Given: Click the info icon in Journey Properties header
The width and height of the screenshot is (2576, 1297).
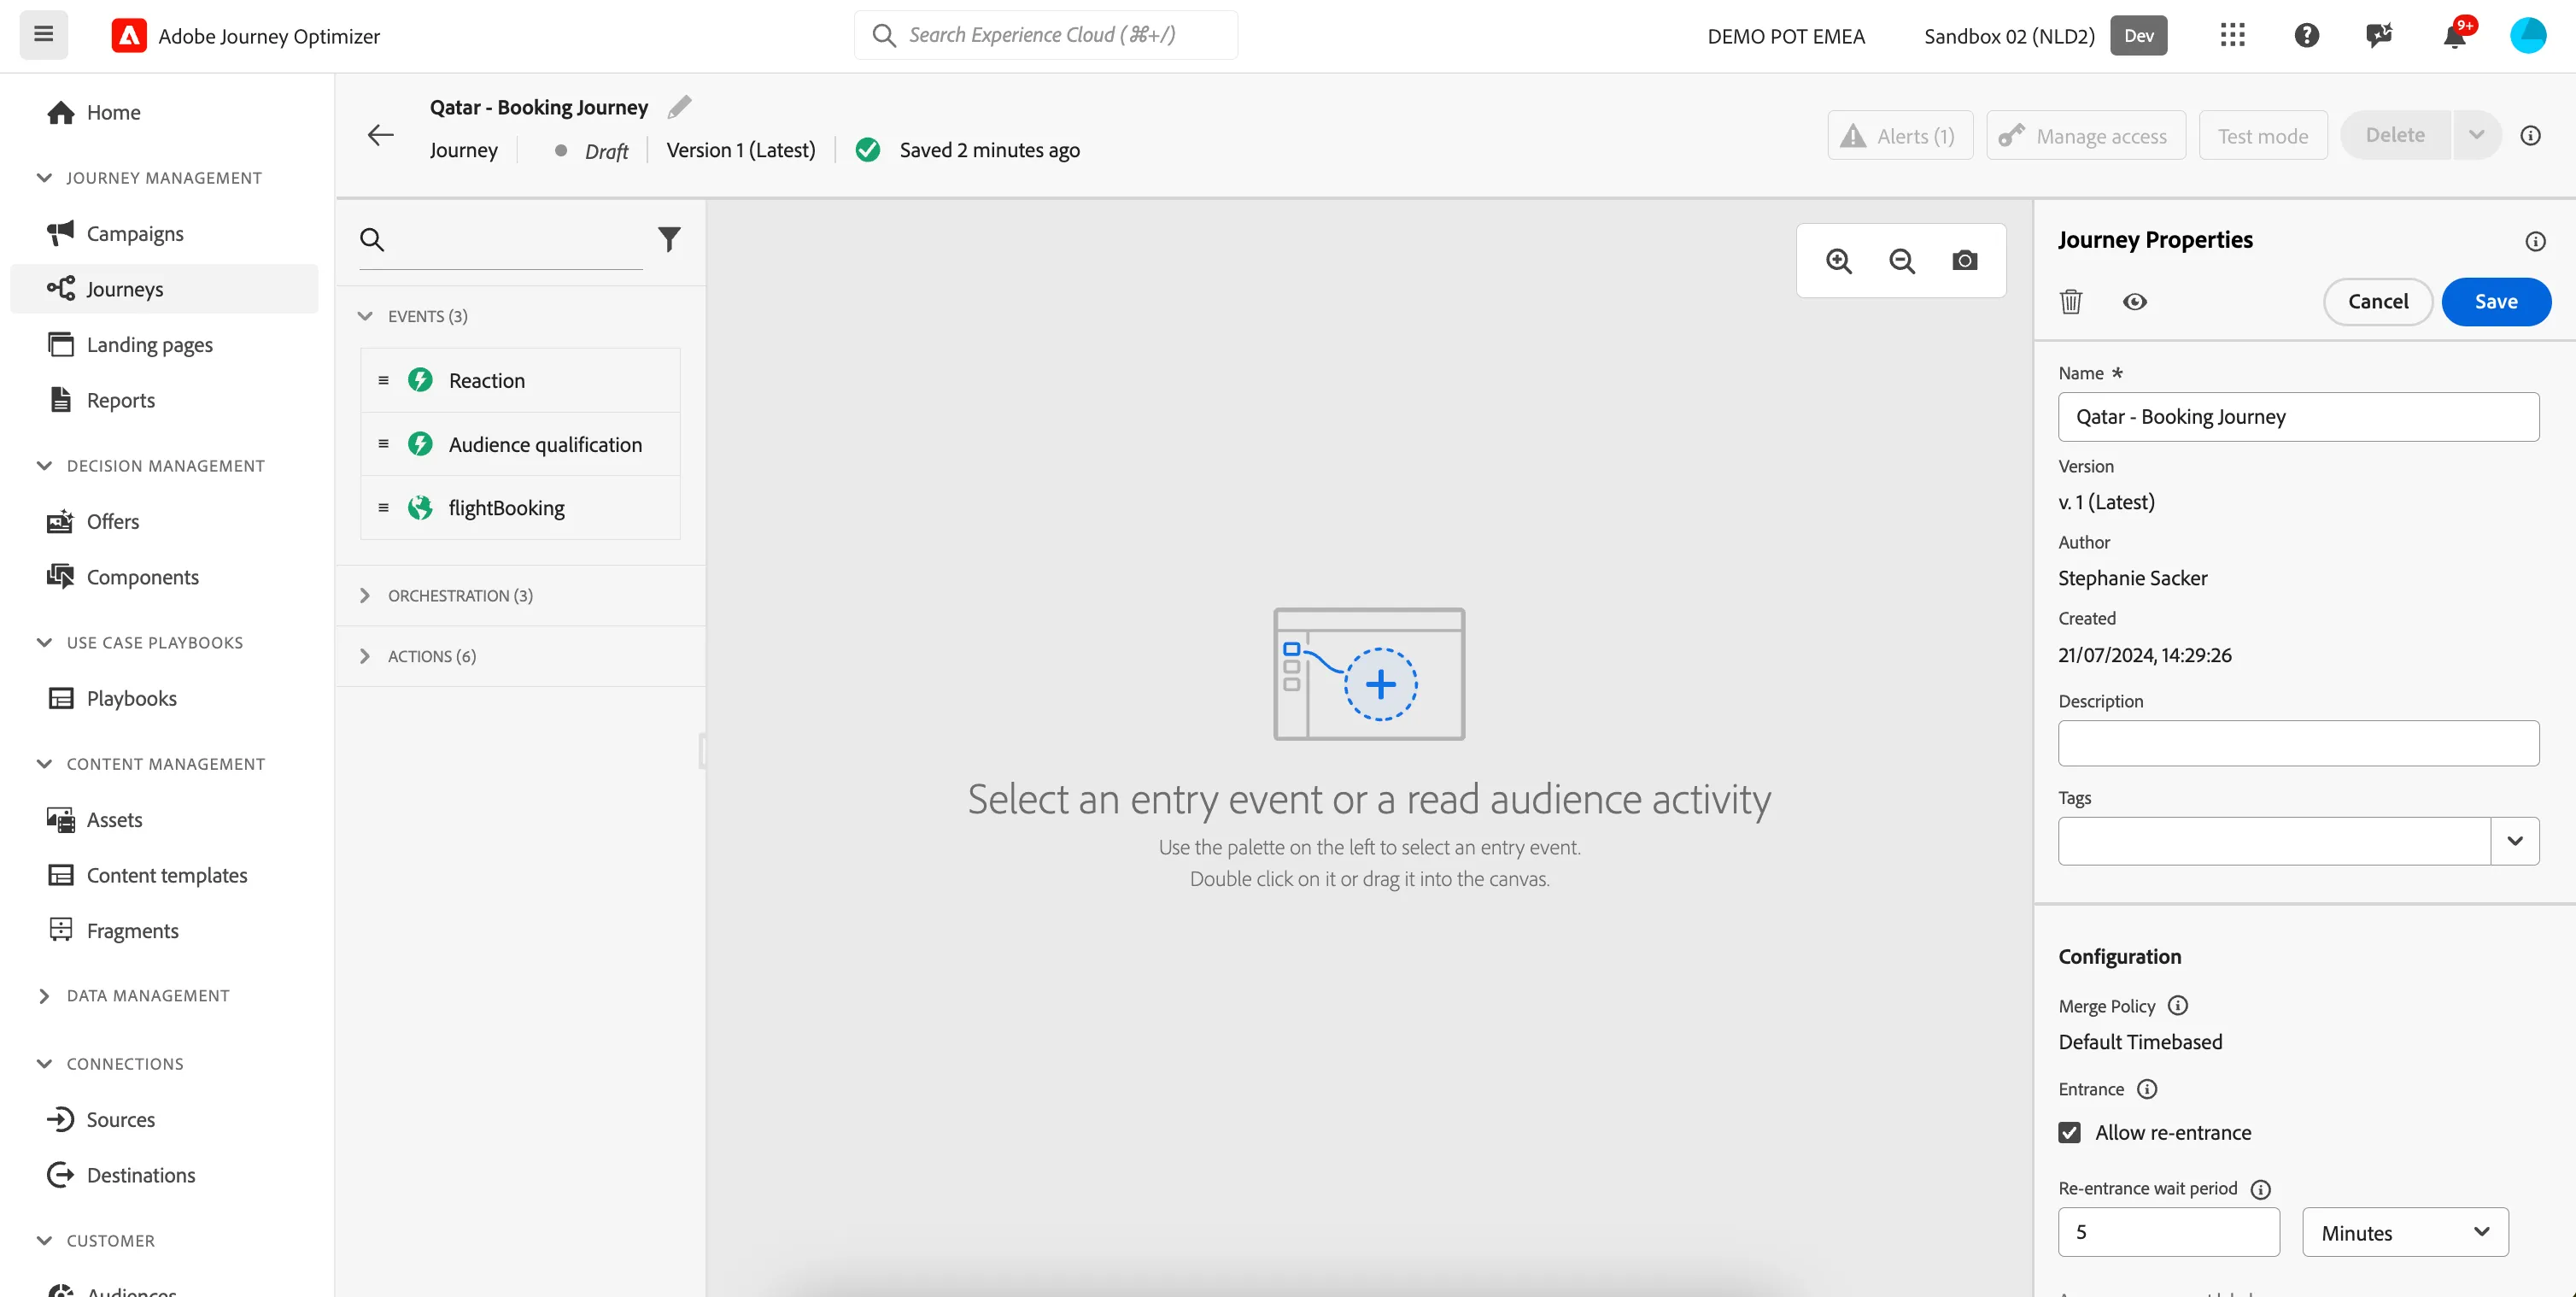Looking at the screenshot, I should coord(2535,241).
